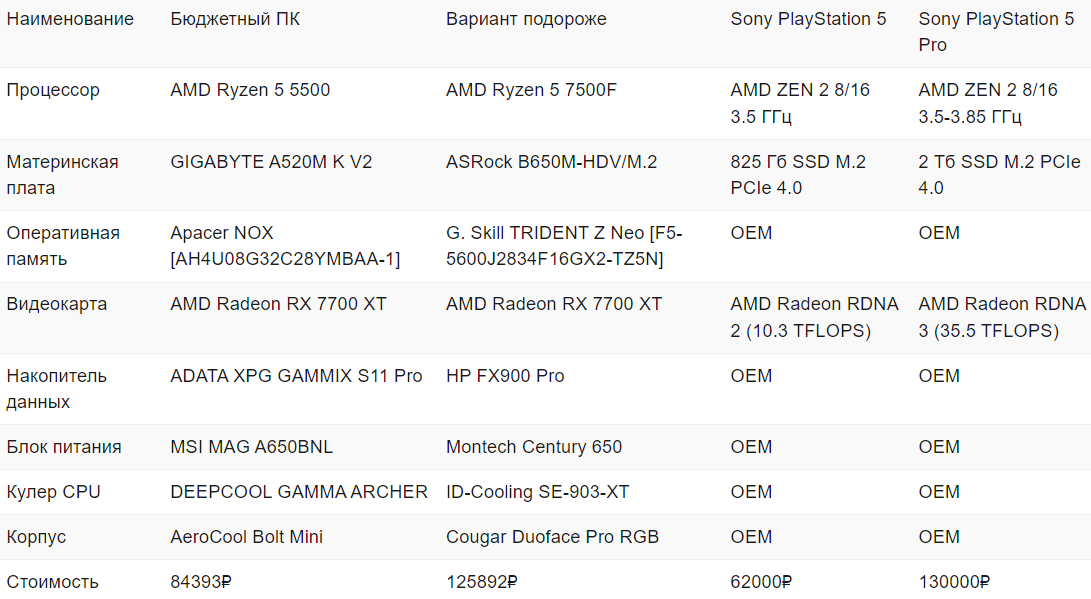Click the 'Наименование' header cell

[x=70, y=20]
